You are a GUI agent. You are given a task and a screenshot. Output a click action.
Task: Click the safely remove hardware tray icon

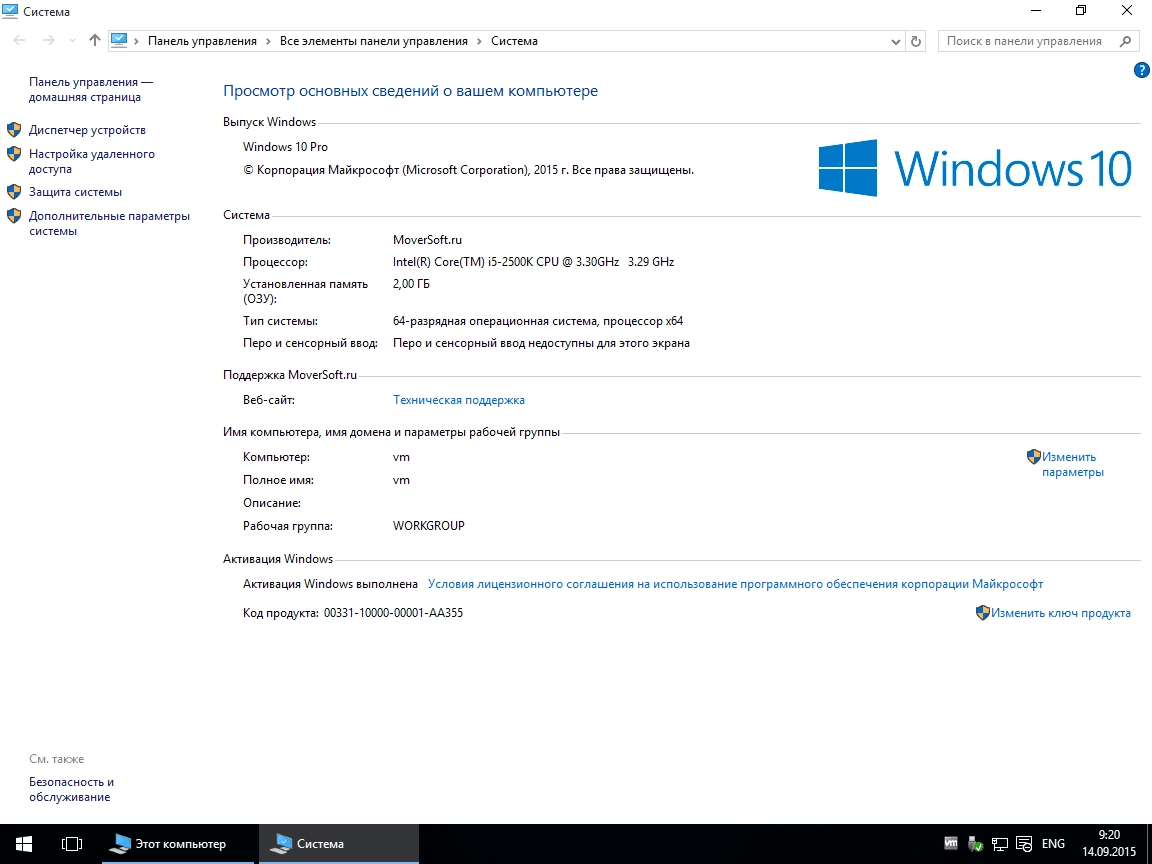pos(975,844)
